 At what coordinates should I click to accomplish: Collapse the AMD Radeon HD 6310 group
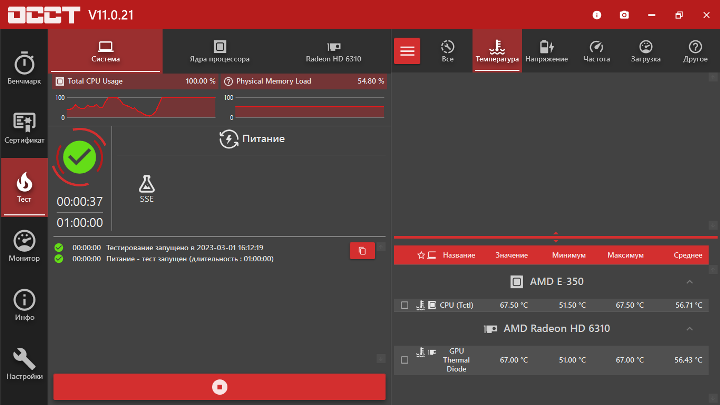[x=689, y=329]
